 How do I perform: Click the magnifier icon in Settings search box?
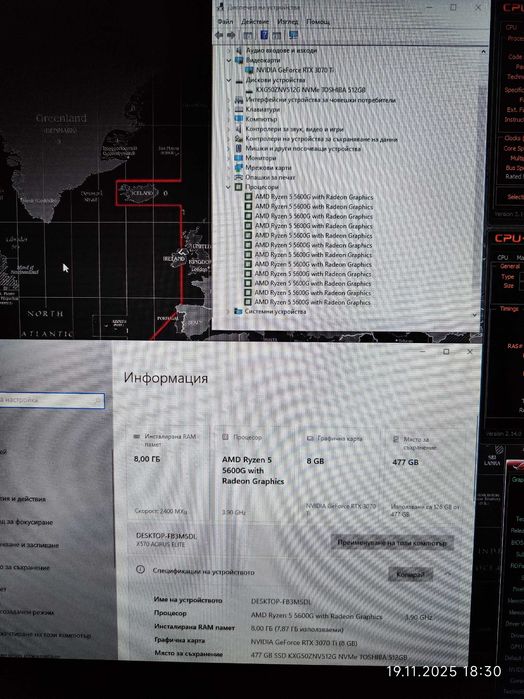pyautogui.click(x=98, y=401)
